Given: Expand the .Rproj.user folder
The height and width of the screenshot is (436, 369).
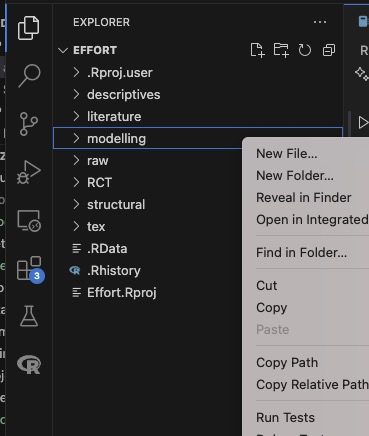Looking at the screenshot, I should pyautogui.click(x=76, y=72).
